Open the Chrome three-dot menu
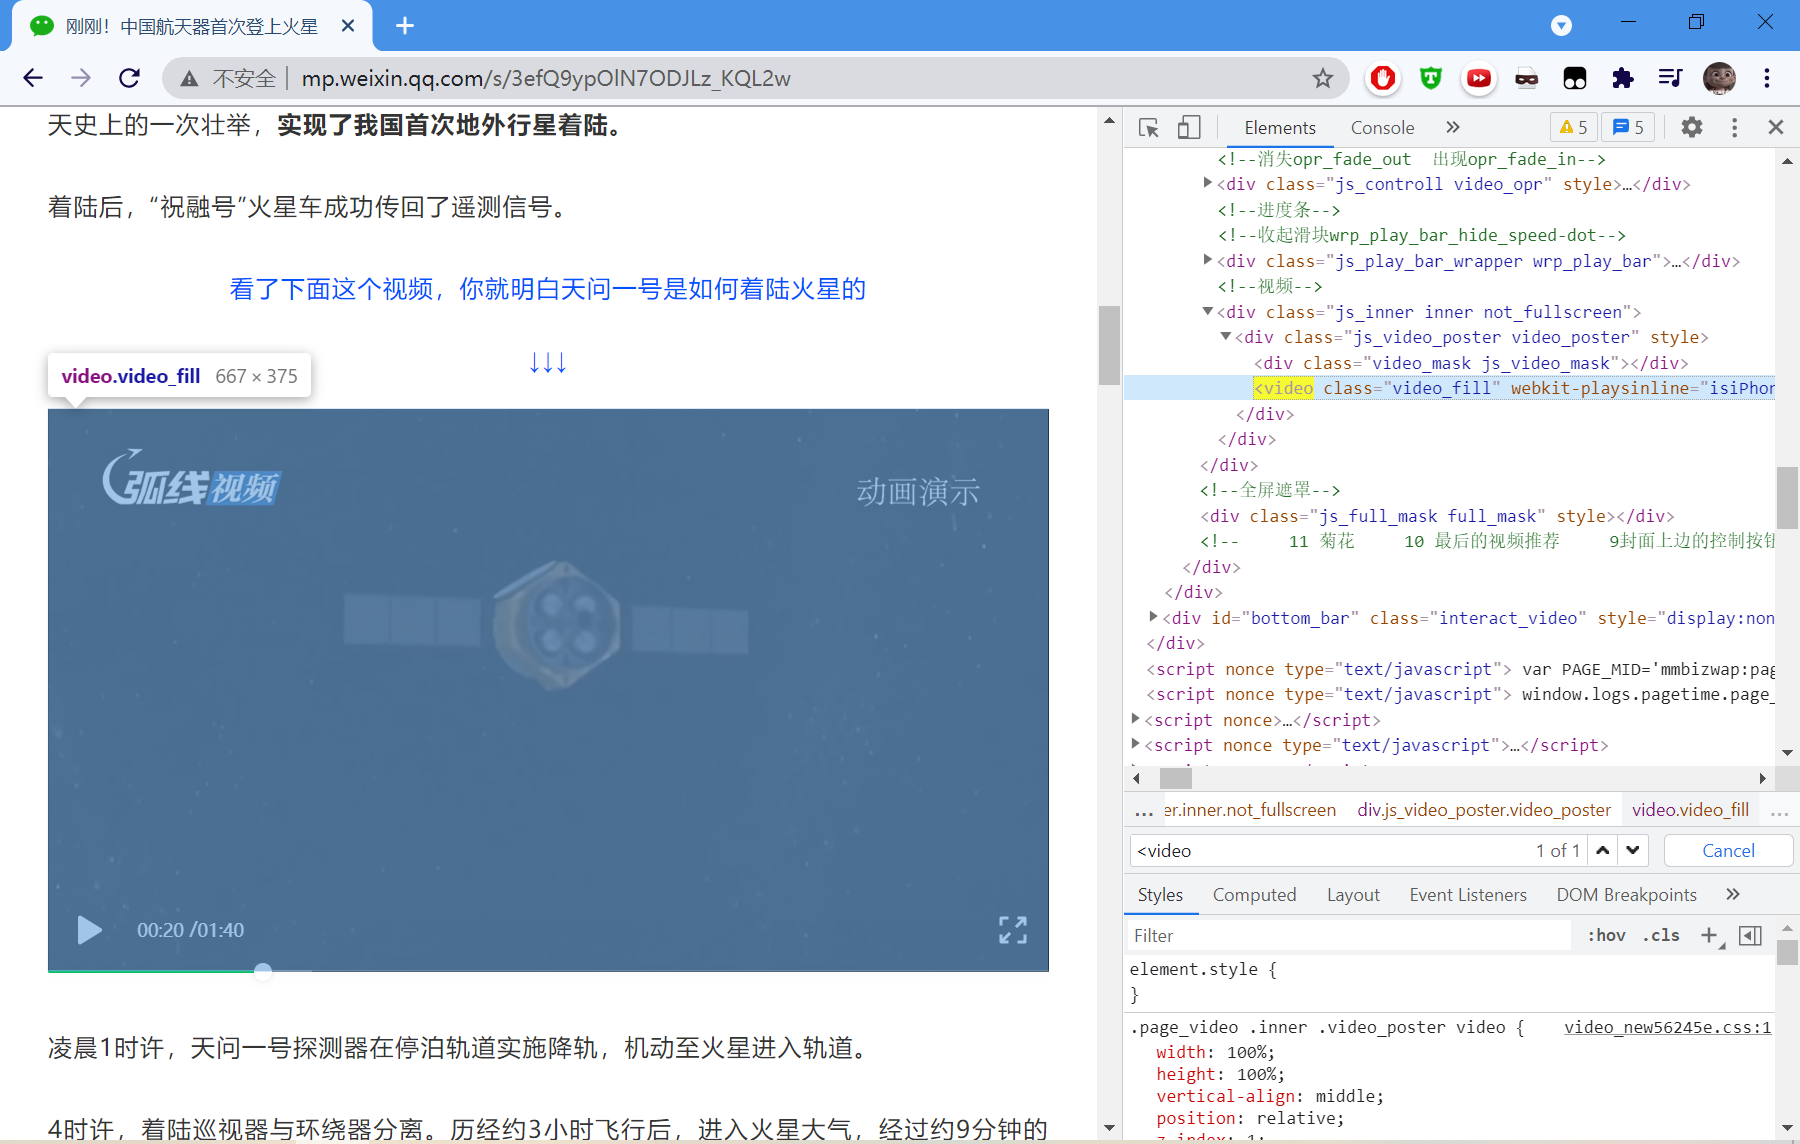This screenshot has width=1800, height=1144. coord(1767,78)
